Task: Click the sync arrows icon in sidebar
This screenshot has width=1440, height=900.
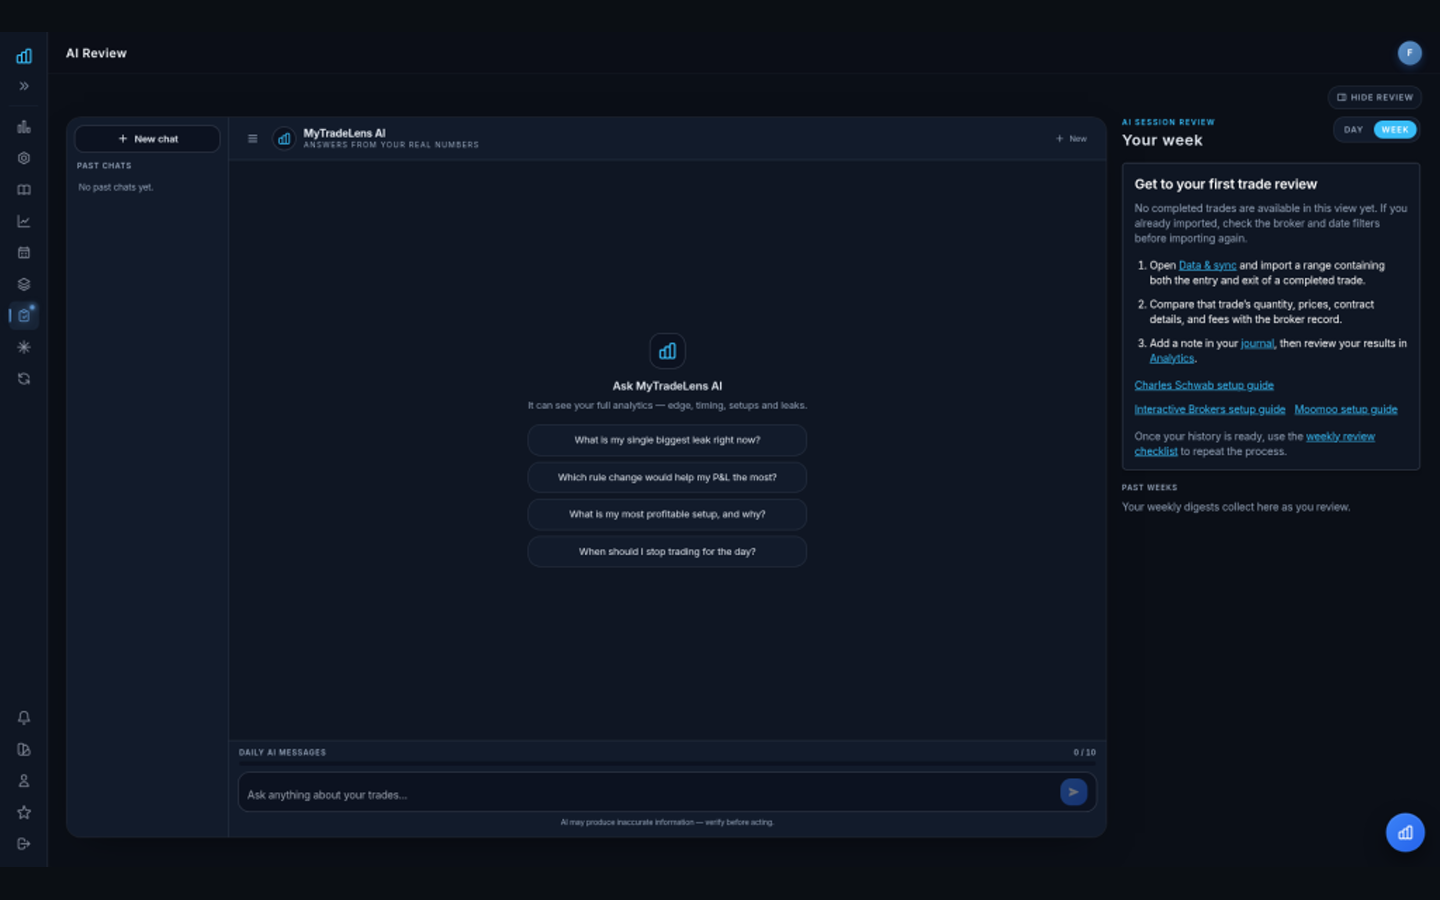Action: tap(24, 379)
